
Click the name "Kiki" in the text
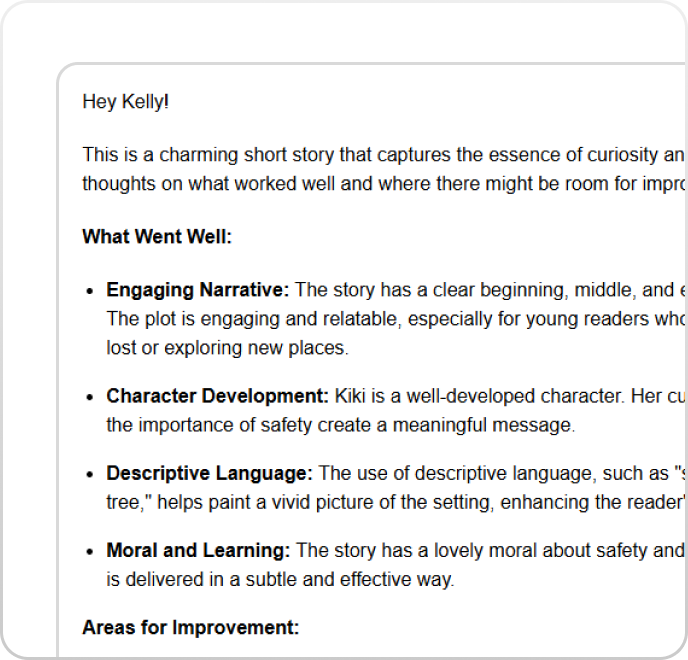352,396
